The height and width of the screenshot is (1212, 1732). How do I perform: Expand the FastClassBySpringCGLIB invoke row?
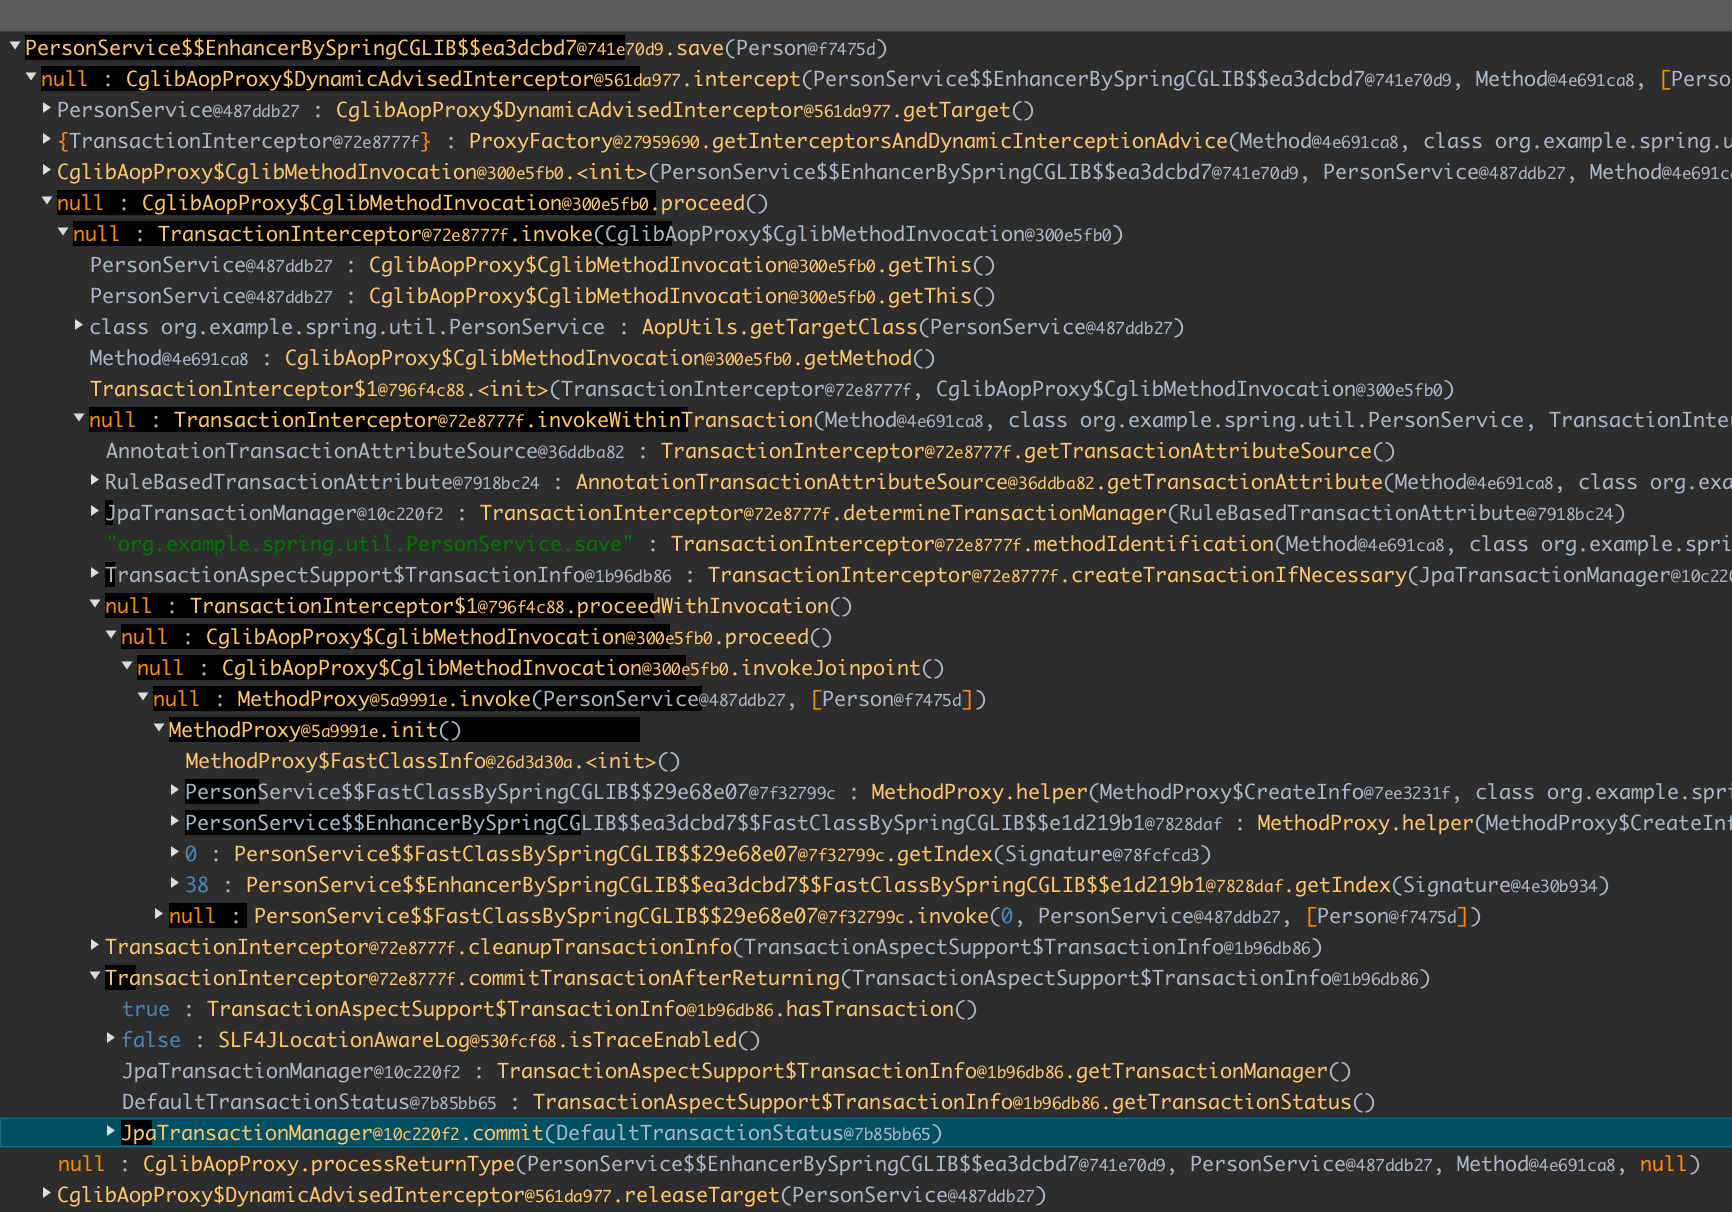159,913
